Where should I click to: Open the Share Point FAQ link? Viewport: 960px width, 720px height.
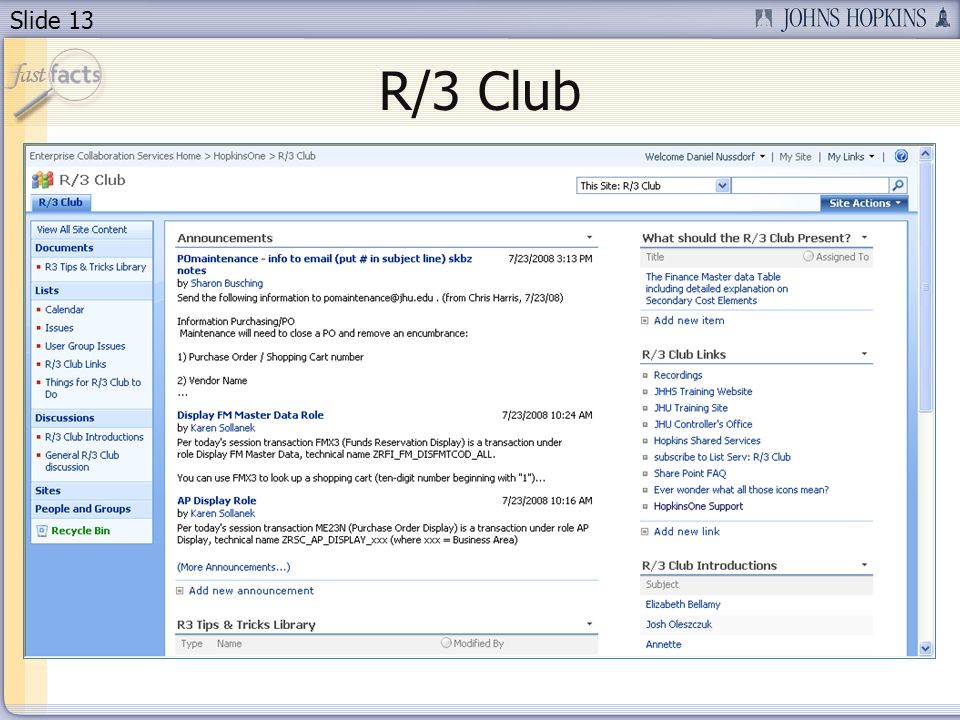click(x=690, y=474)
